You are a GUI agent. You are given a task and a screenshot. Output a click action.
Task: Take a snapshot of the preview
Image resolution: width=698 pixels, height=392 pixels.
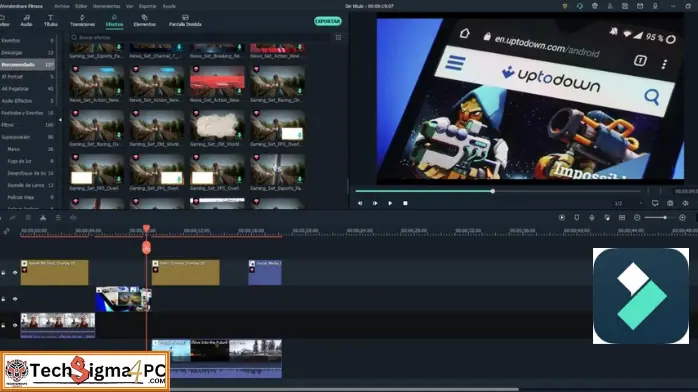pos(670,203)
